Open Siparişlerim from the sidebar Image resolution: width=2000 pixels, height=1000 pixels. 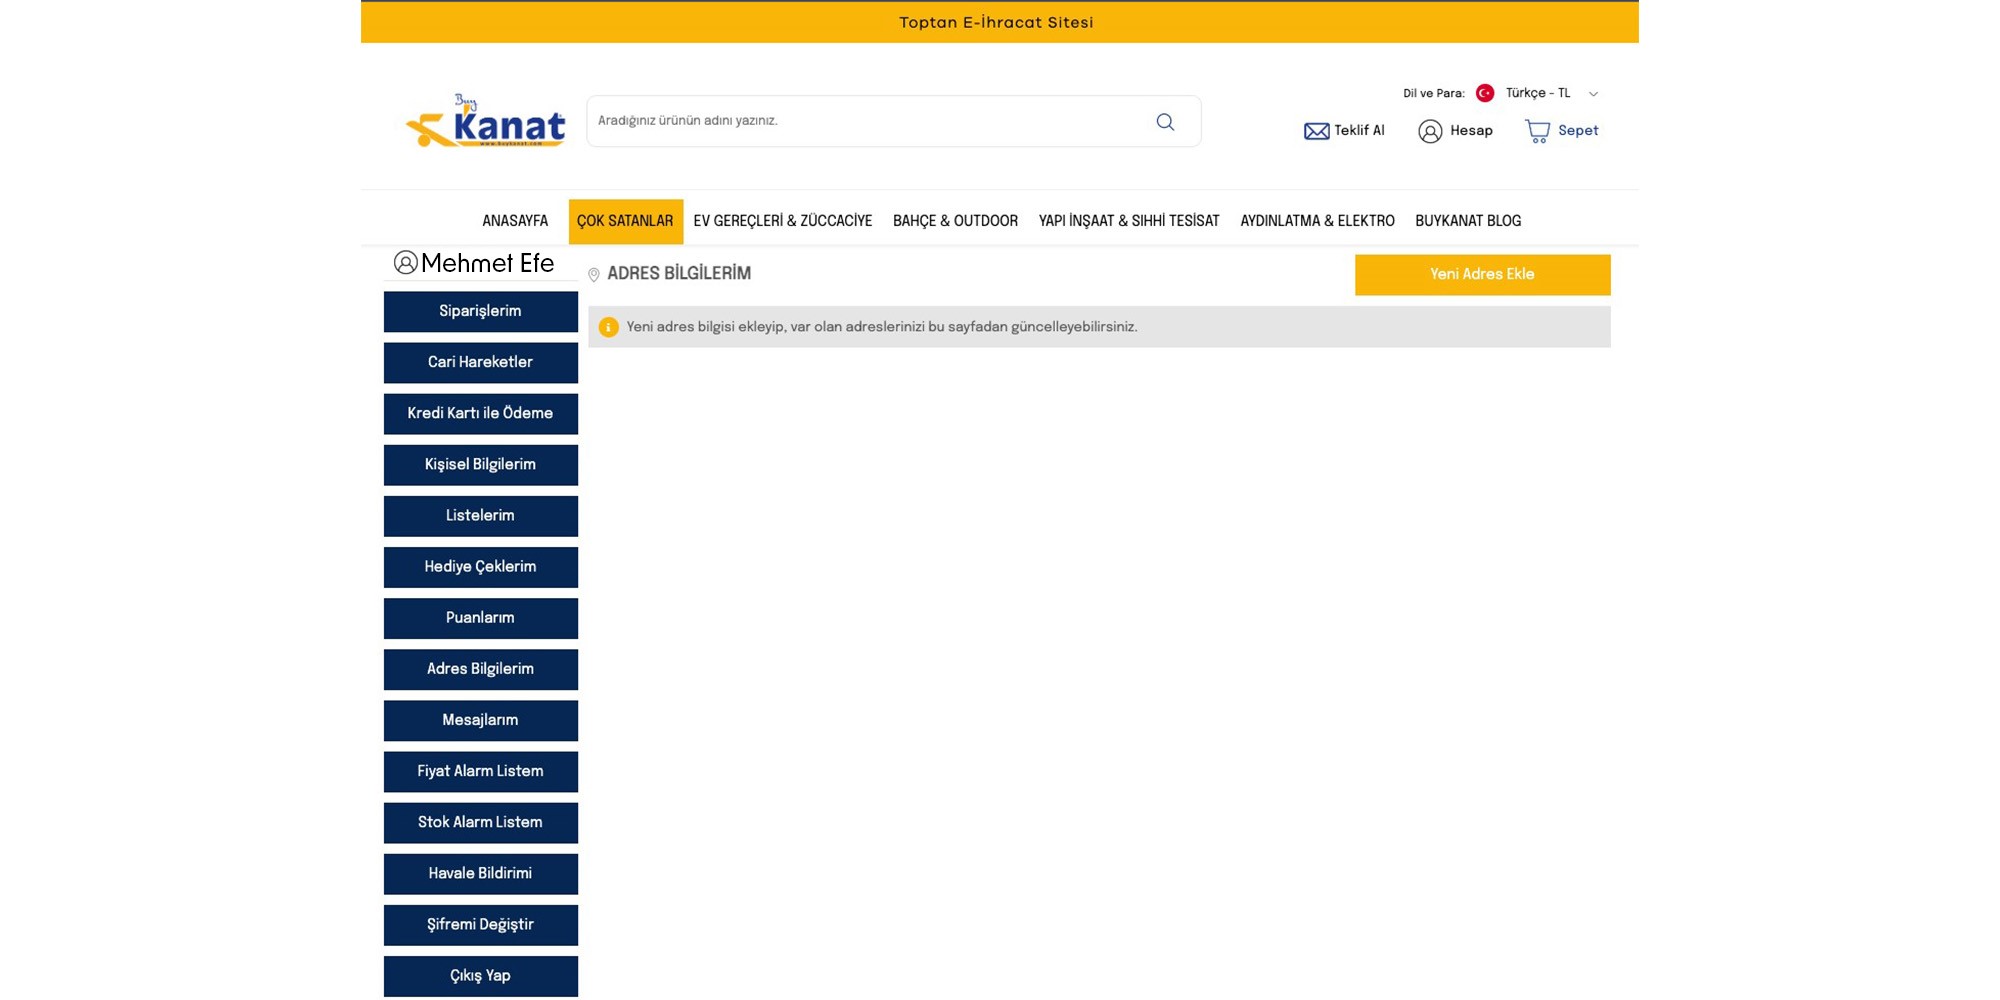pyautogui.click(x=480, y=312)
